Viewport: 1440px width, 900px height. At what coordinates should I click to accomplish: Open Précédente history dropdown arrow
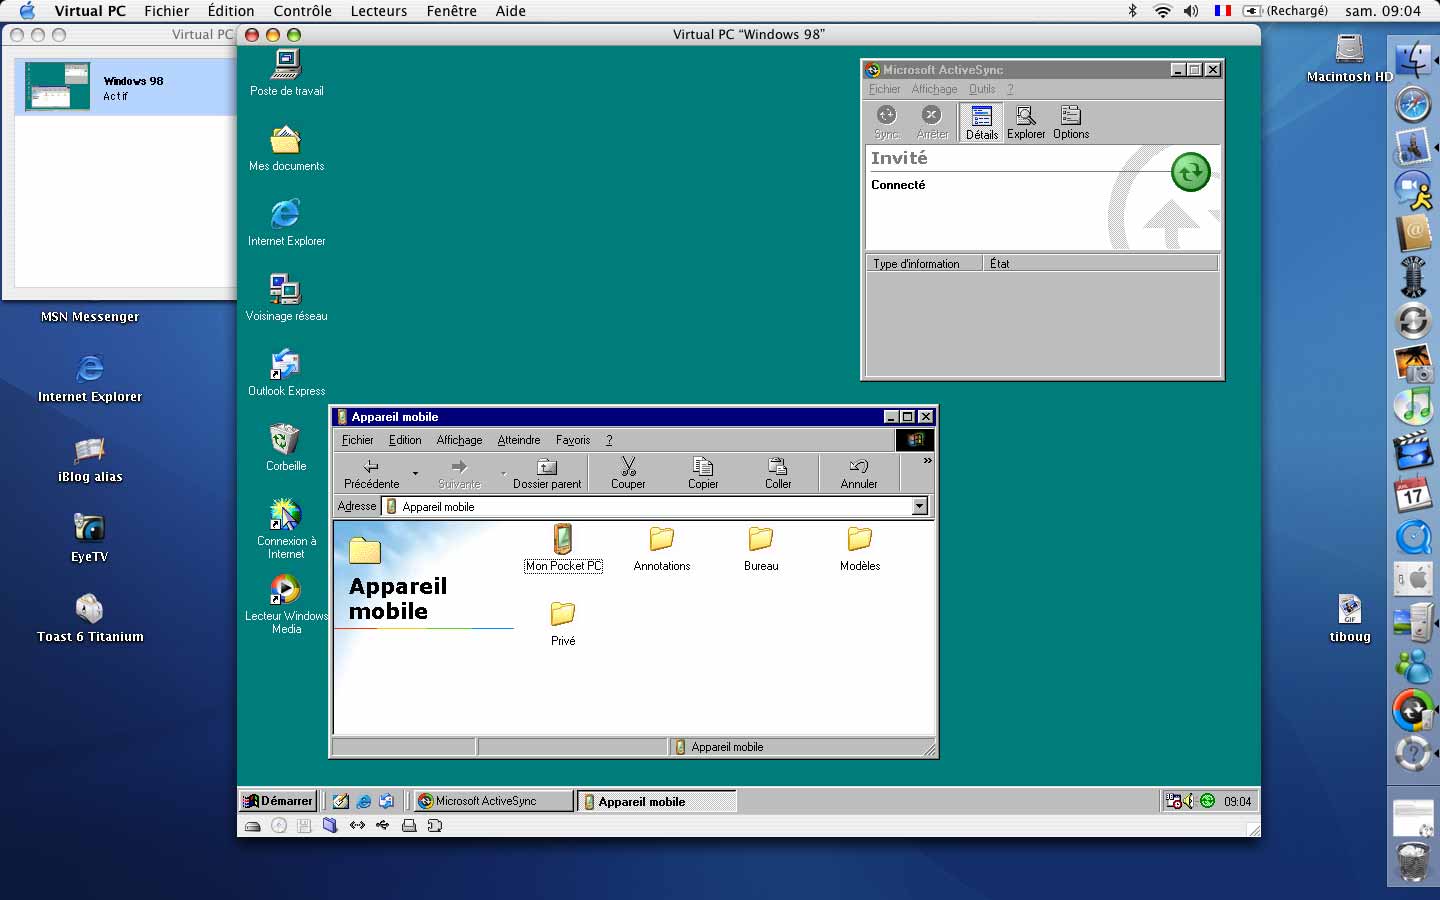point(415,473)
